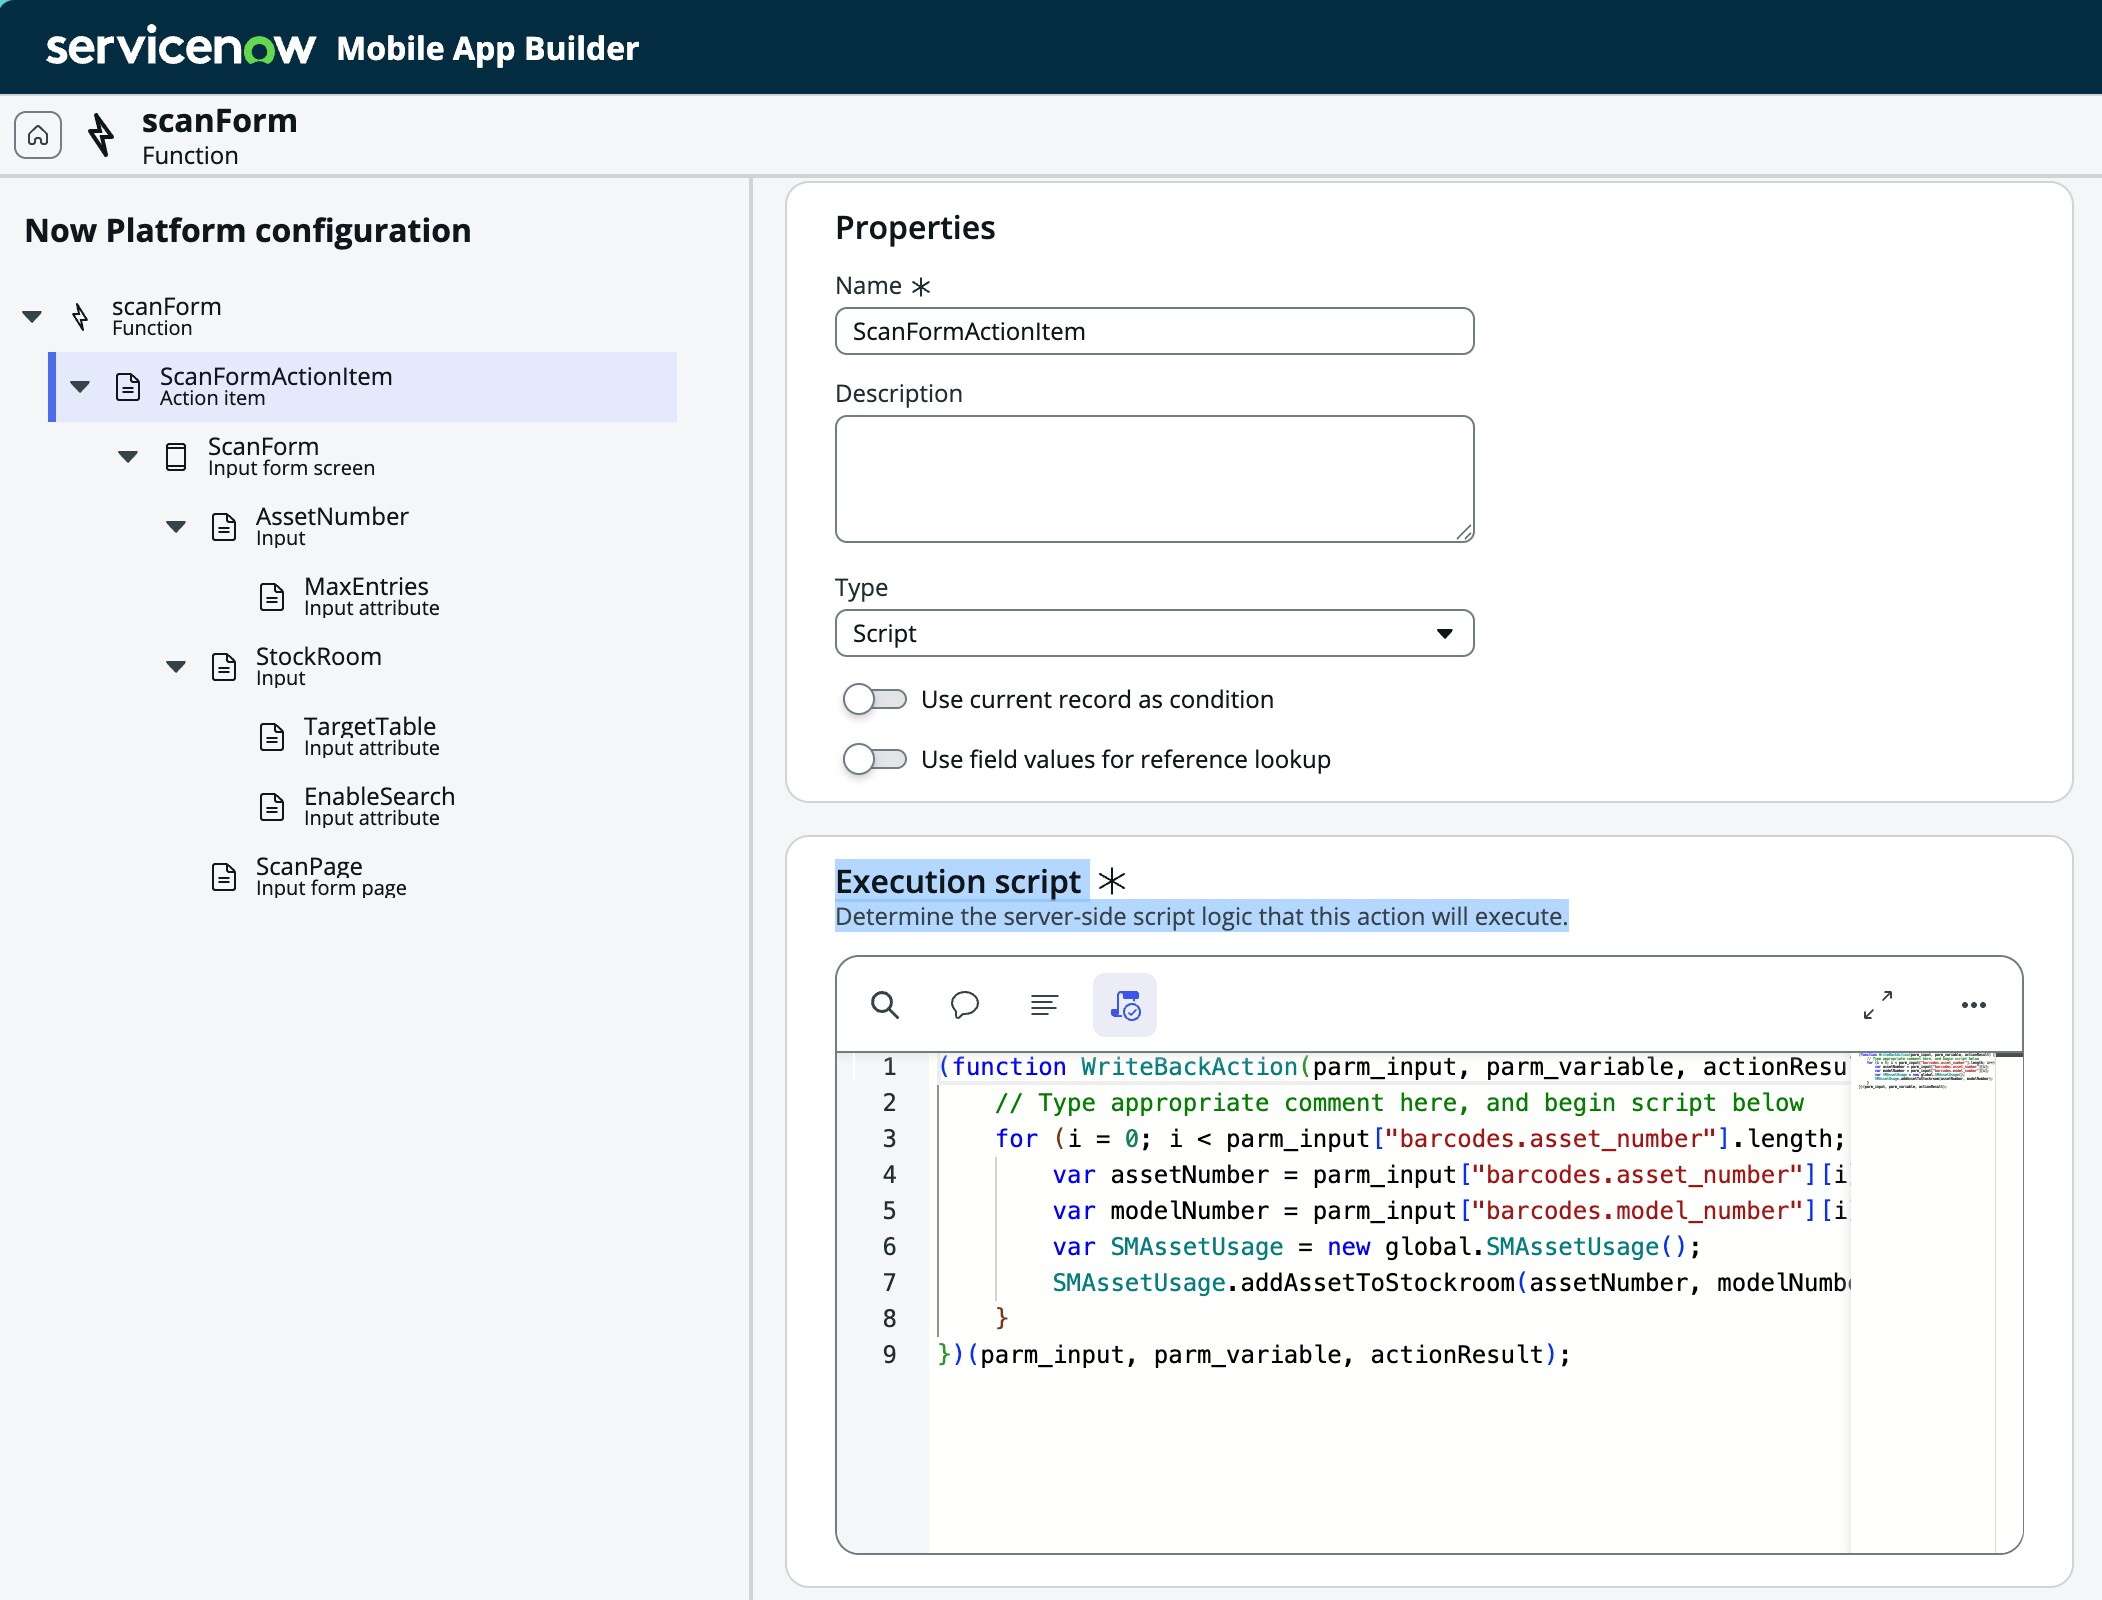Viewport: 2102px width, 1600px height.
Task: Collapse the ScanFormActionItem tree node
Action: coord(80,387)
